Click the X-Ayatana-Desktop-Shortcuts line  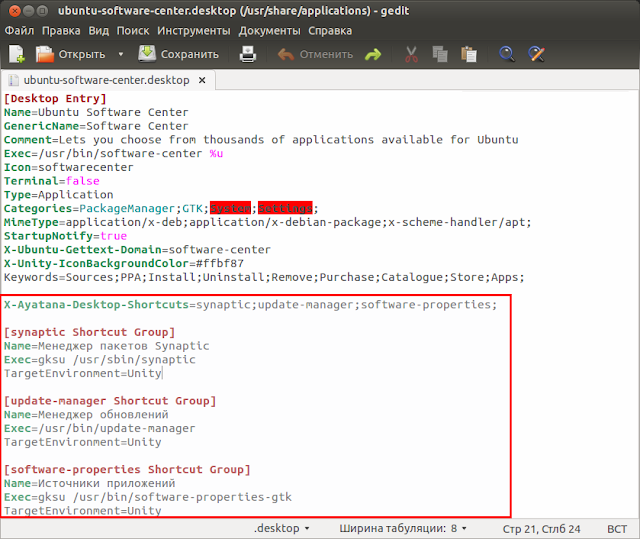coord(251,304)
